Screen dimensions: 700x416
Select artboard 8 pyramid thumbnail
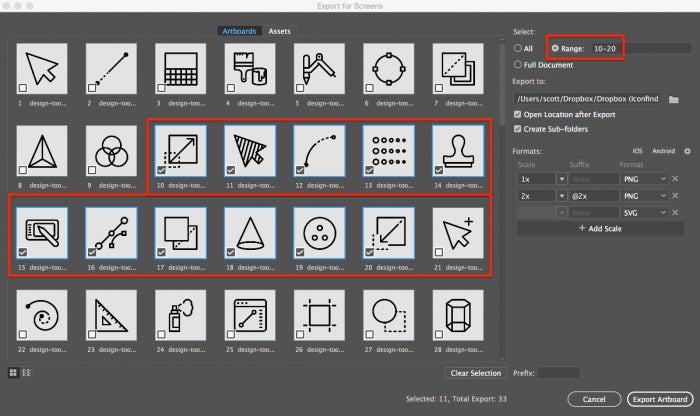[42, 151]
